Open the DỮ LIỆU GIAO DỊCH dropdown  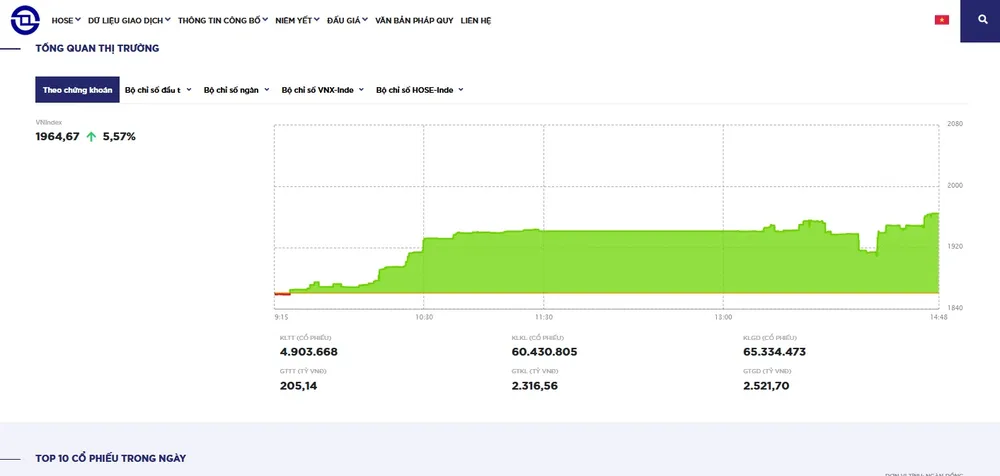[129, 20]
